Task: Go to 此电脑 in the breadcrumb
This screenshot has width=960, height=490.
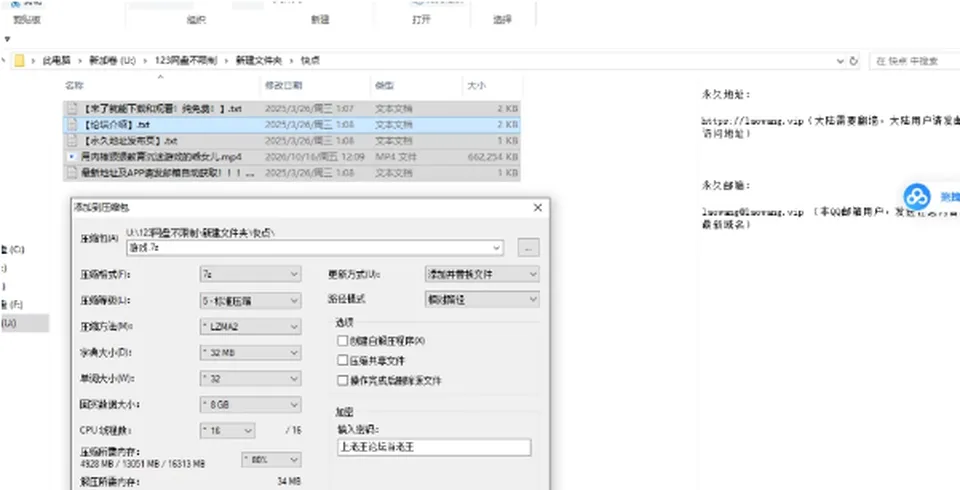Action: (56, 61)
